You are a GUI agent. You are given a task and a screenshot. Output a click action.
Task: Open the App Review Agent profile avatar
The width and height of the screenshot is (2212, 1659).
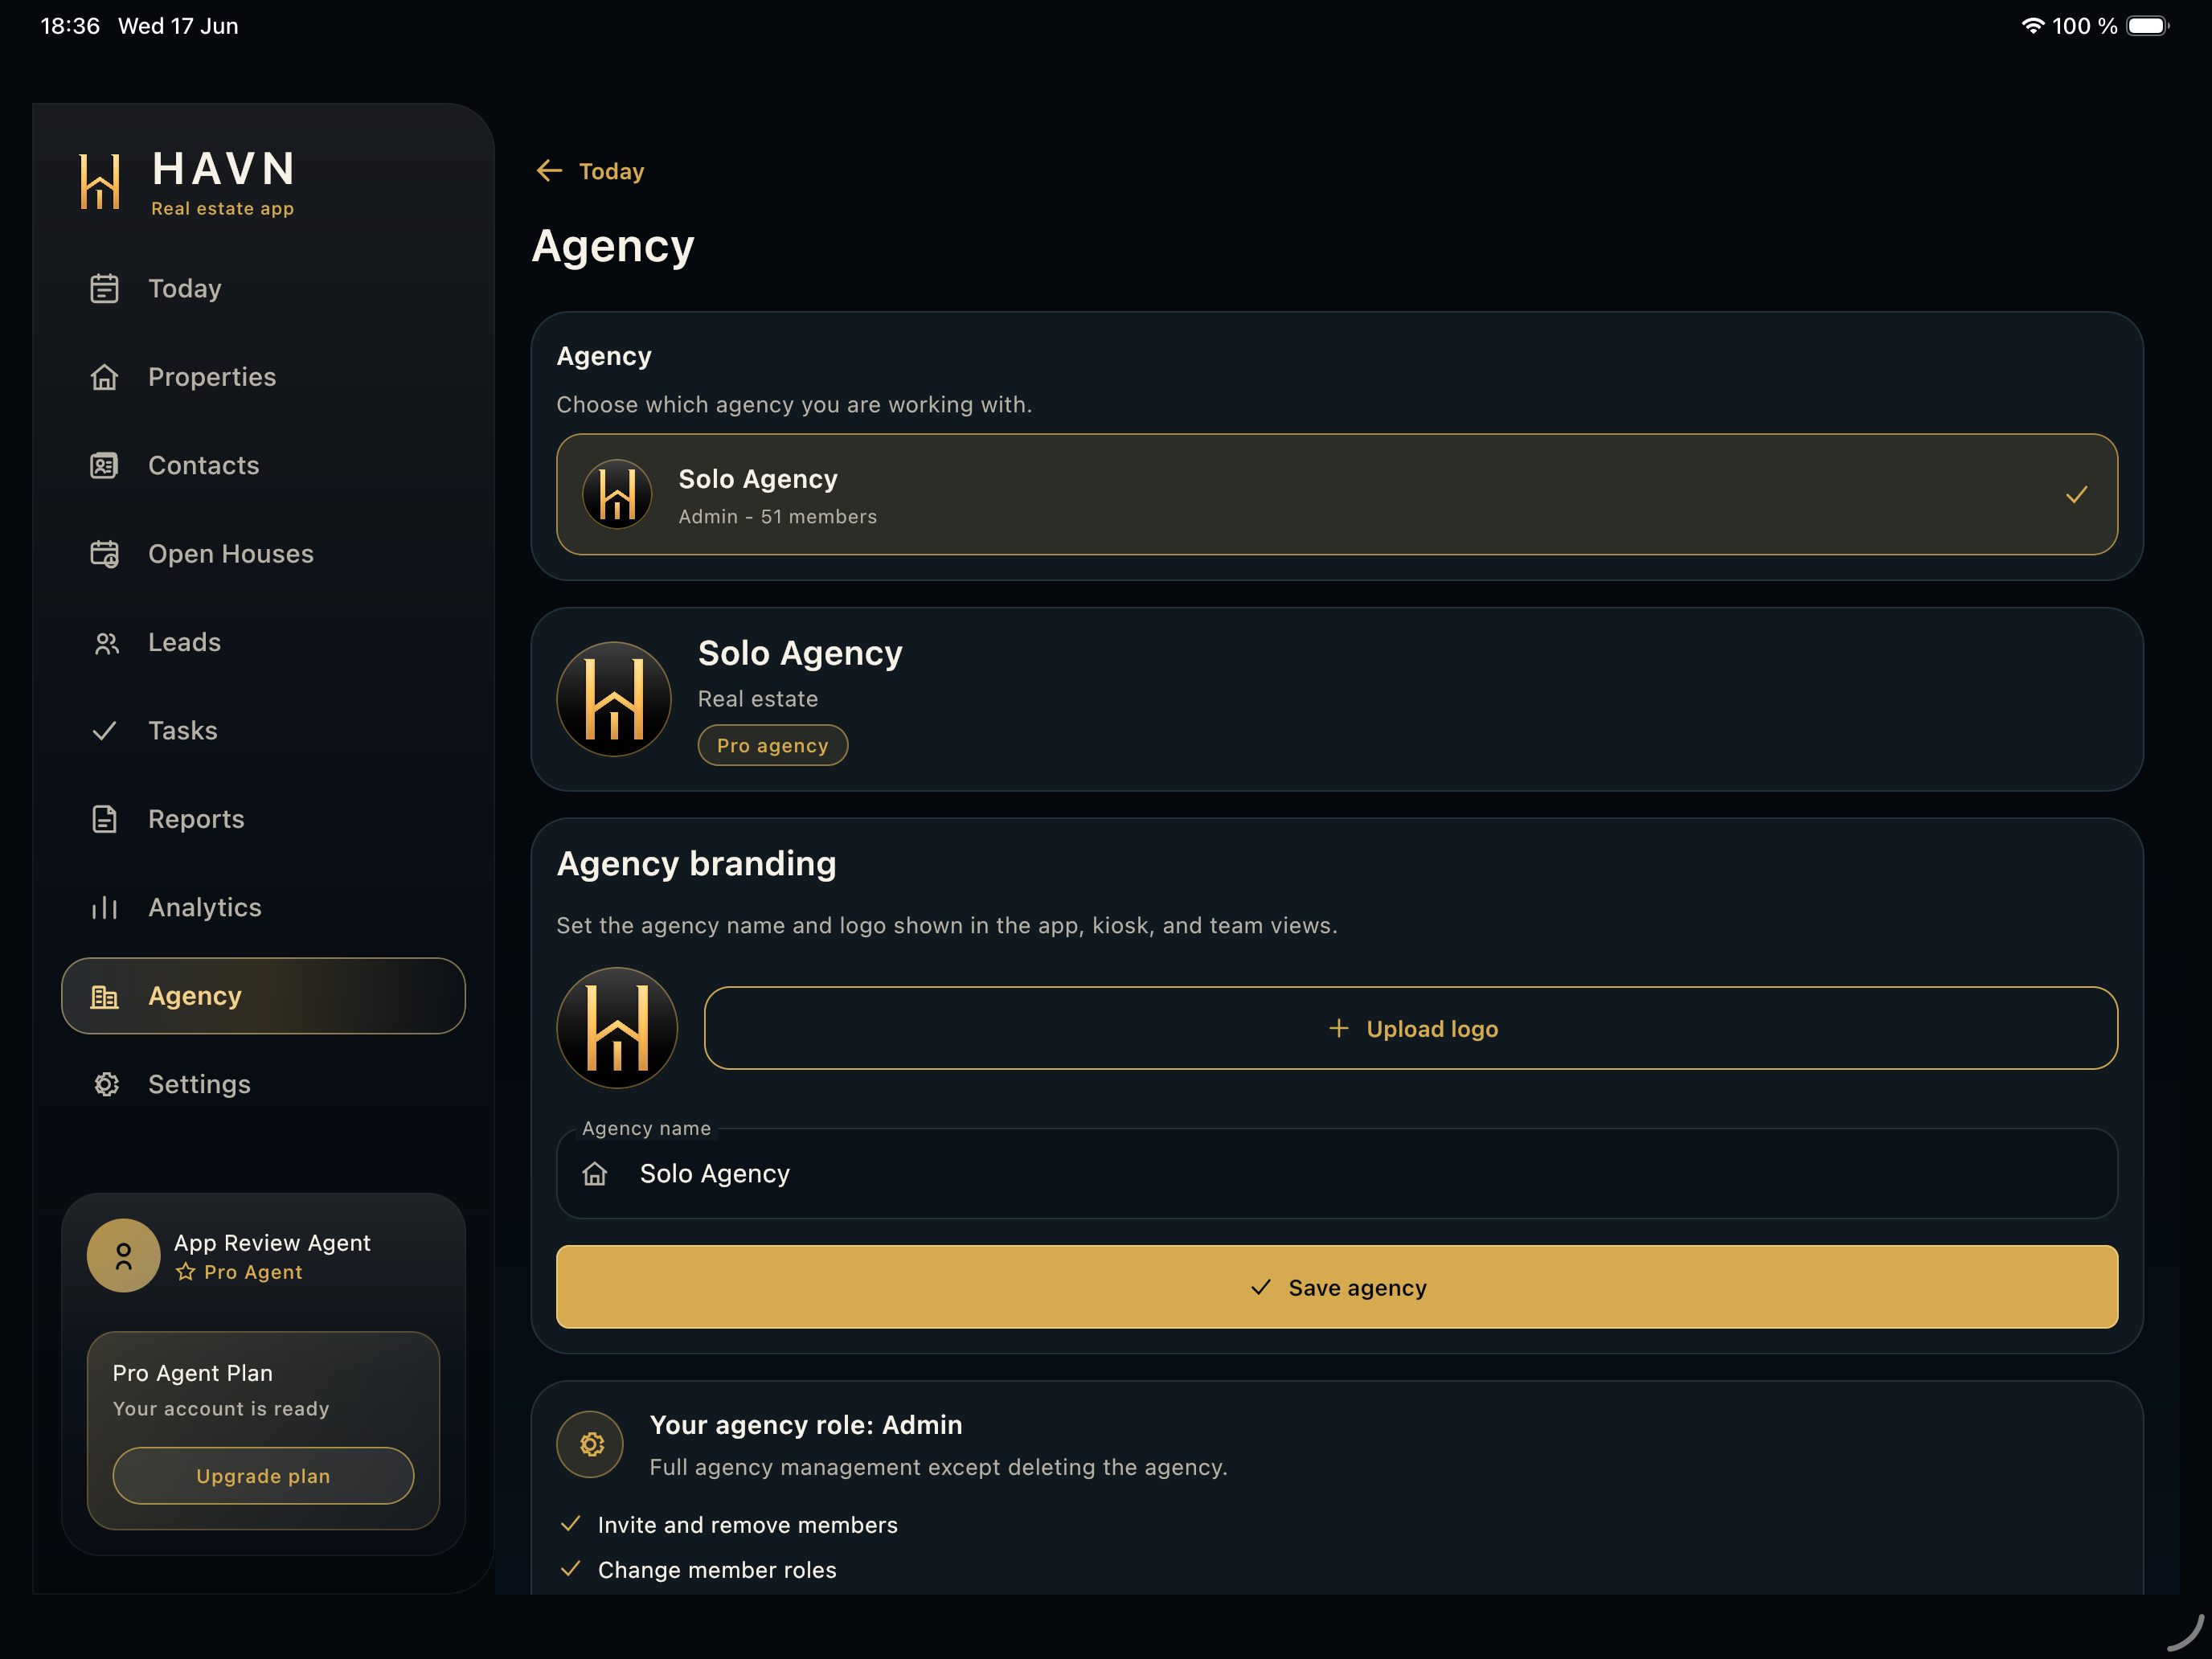[123, 1256]
